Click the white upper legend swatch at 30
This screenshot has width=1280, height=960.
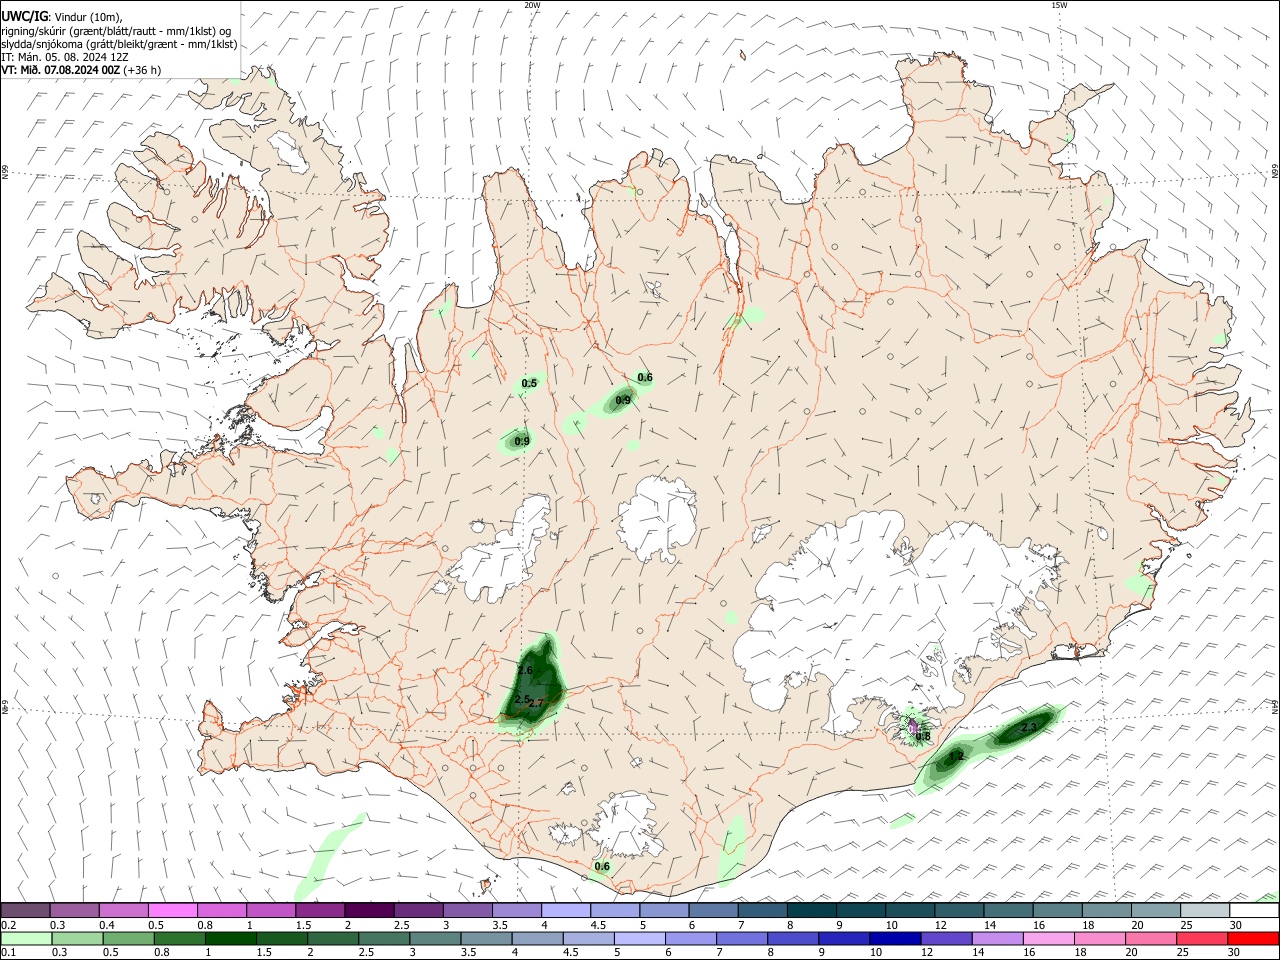[1254, 910]
